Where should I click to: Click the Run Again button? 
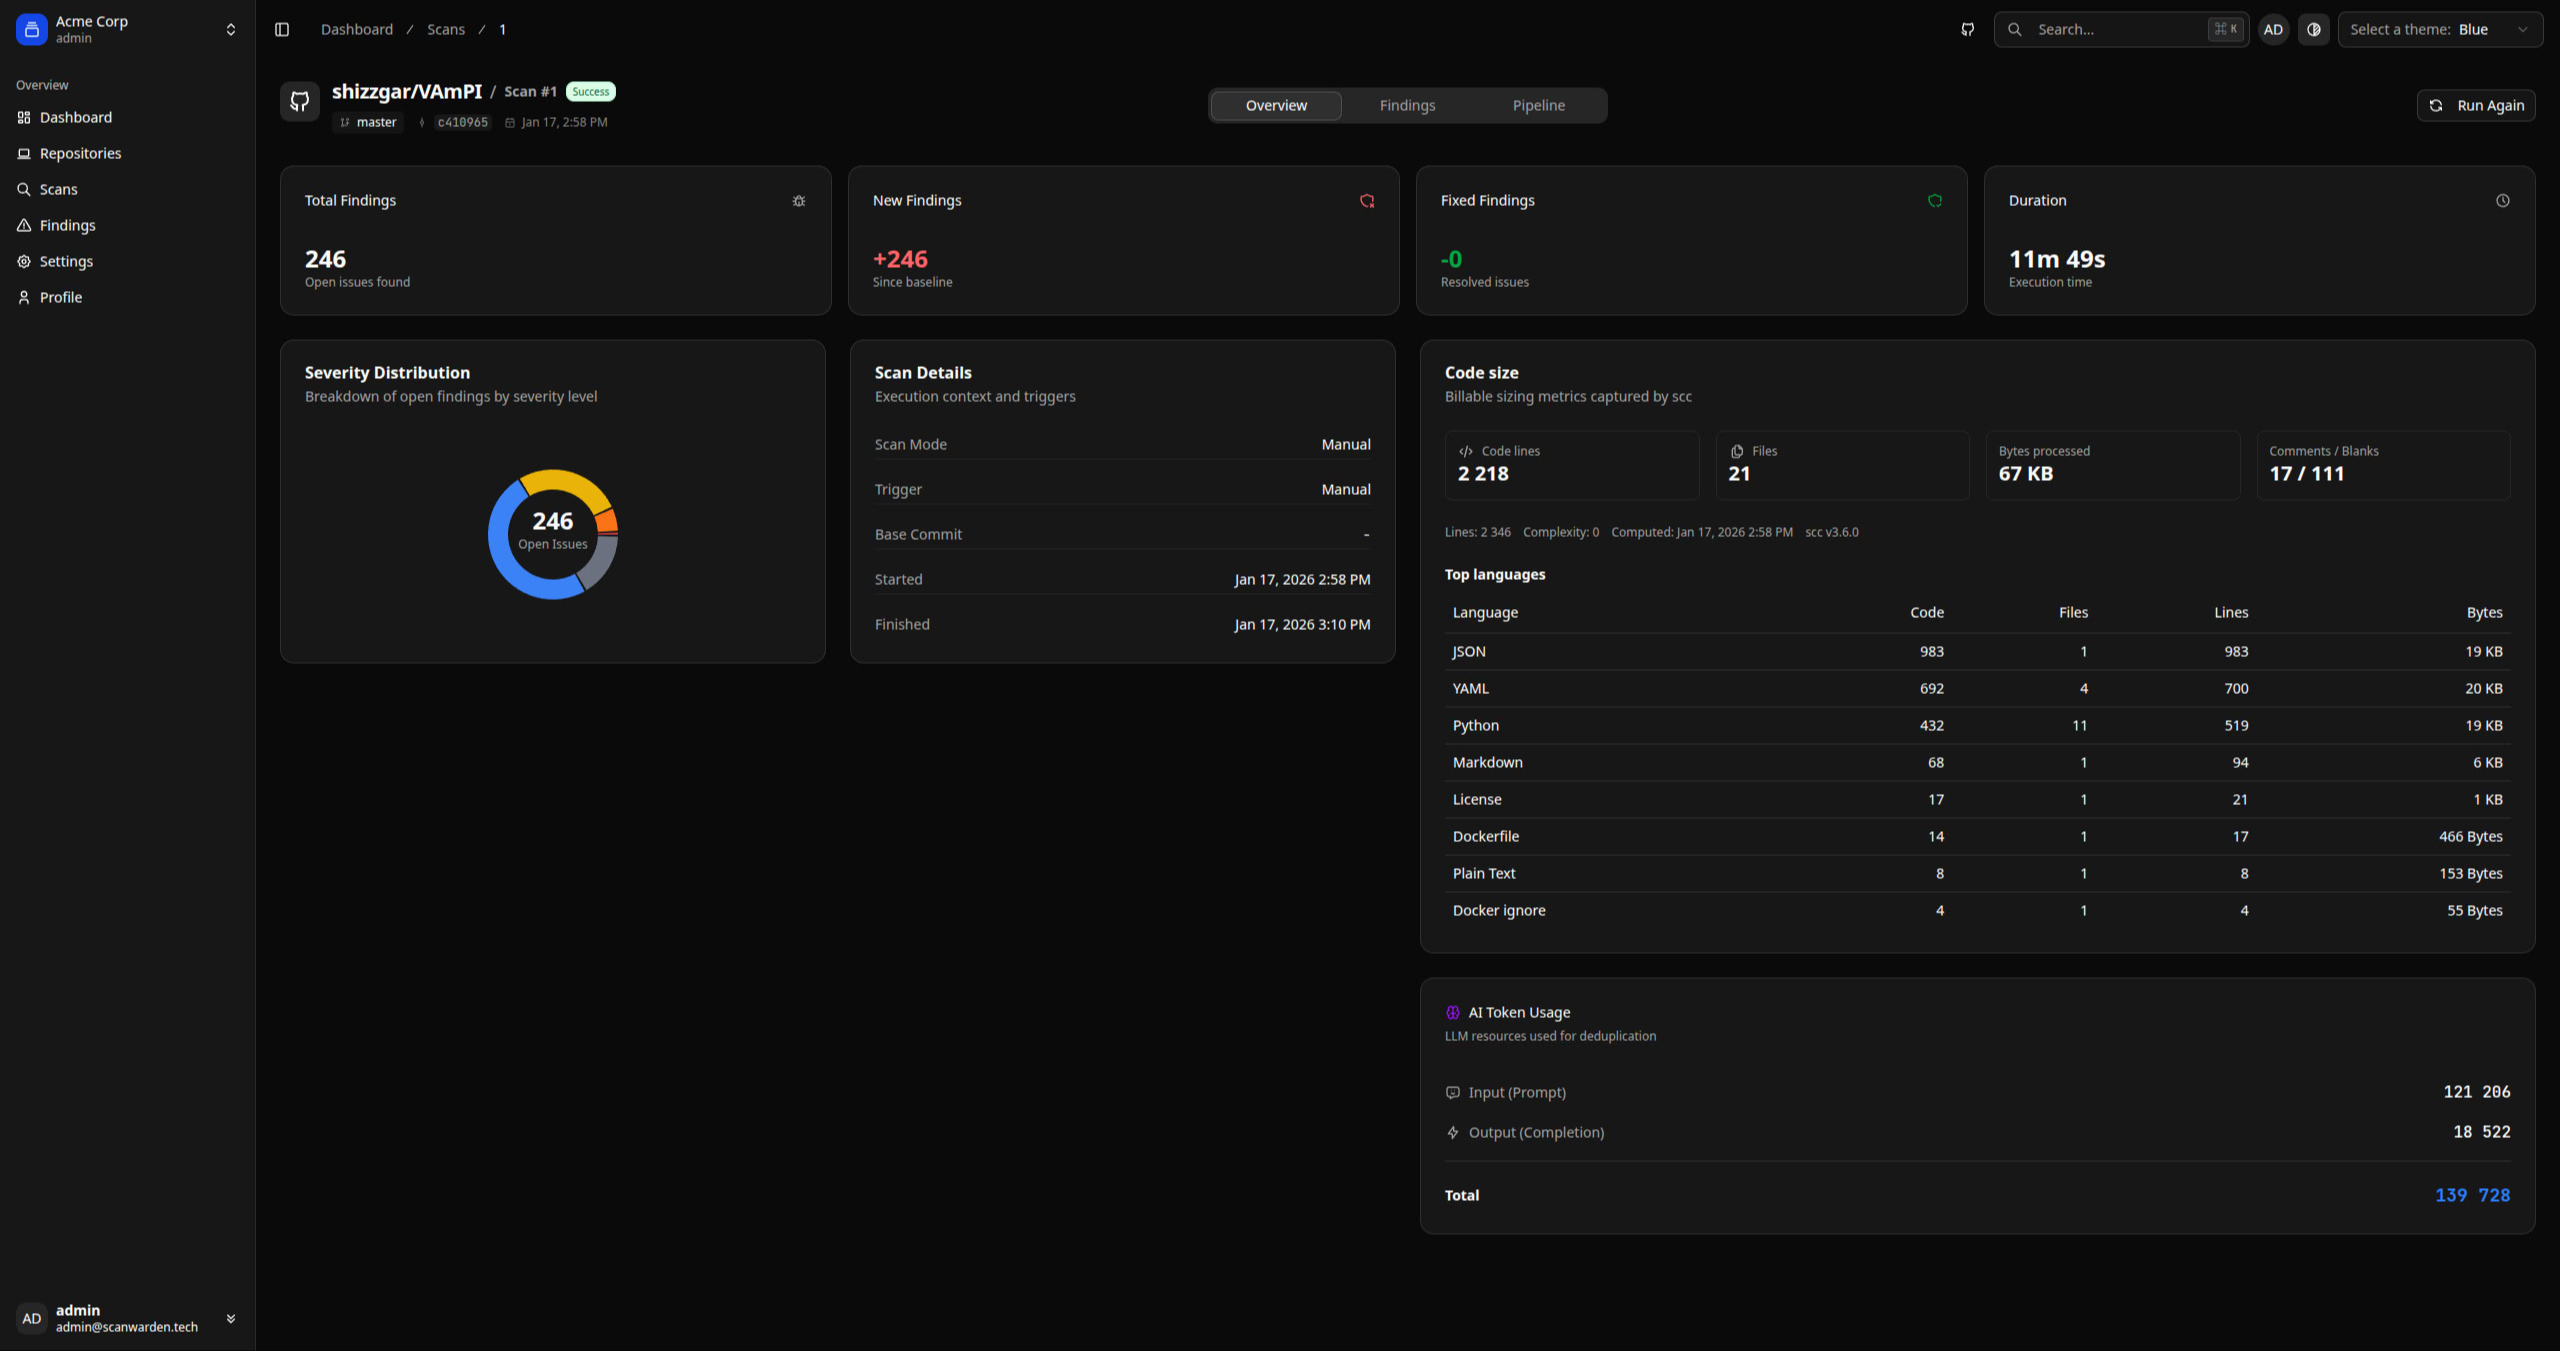point(2476,105)
